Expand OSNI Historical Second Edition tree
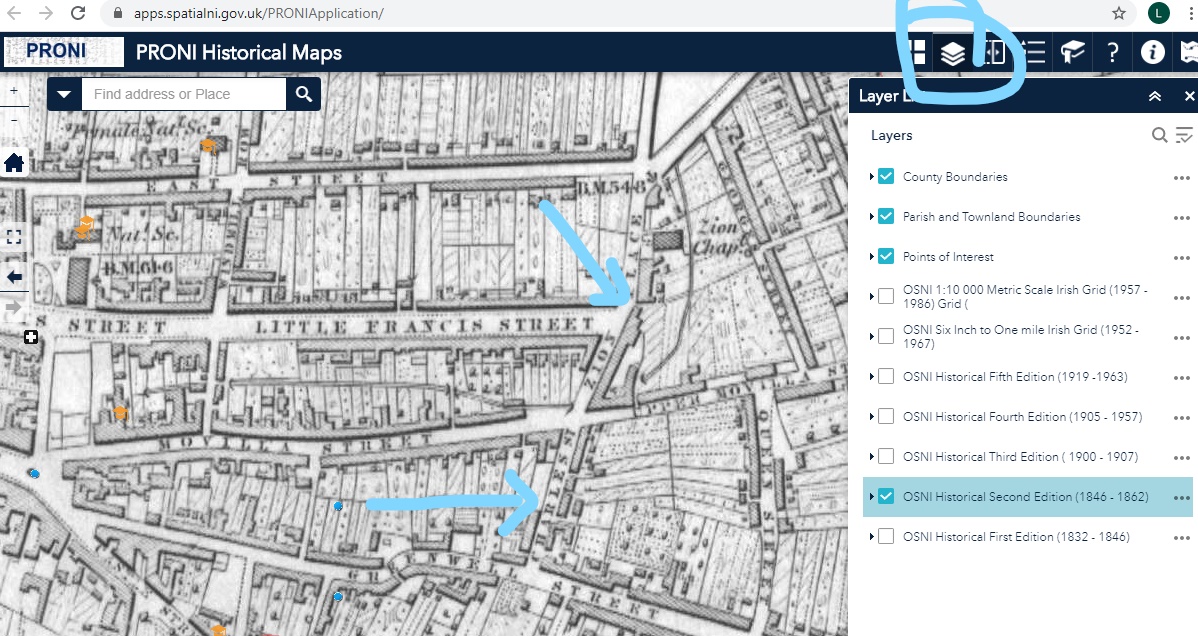 871,496
